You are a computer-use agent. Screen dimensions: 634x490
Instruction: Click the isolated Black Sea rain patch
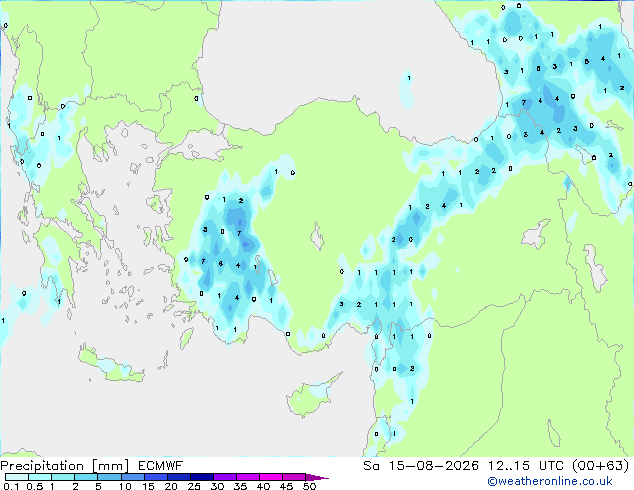pyautogui.click(x=407, y=89)
